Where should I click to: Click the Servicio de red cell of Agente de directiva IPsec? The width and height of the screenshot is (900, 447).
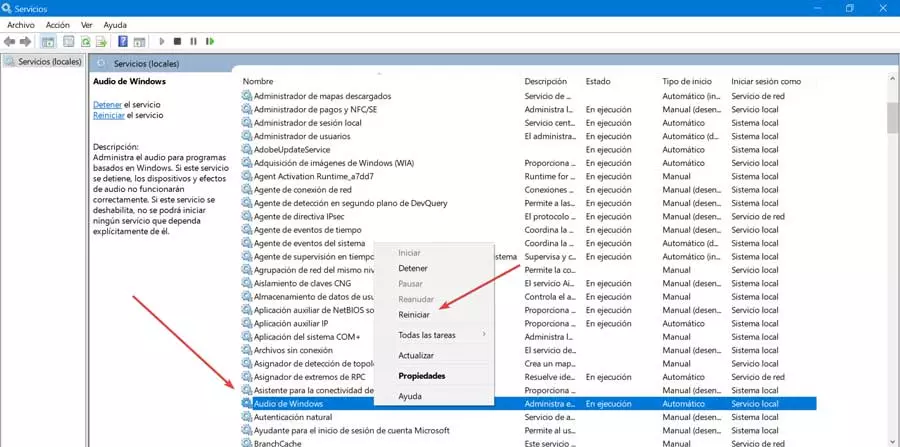(758, 216)
